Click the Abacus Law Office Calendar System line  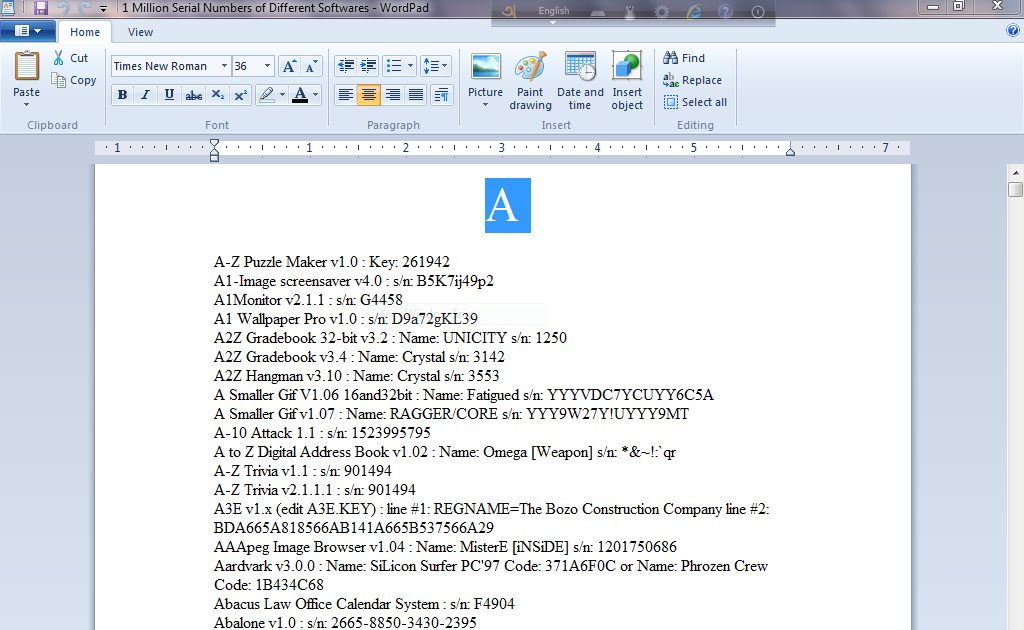(x=364, y=604)
